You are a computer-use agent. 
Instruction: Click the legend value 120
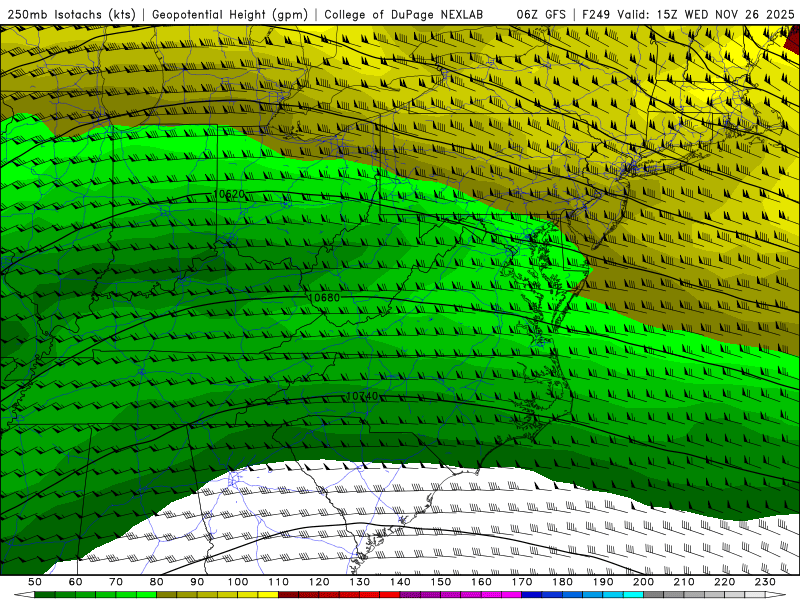(319, 582)
